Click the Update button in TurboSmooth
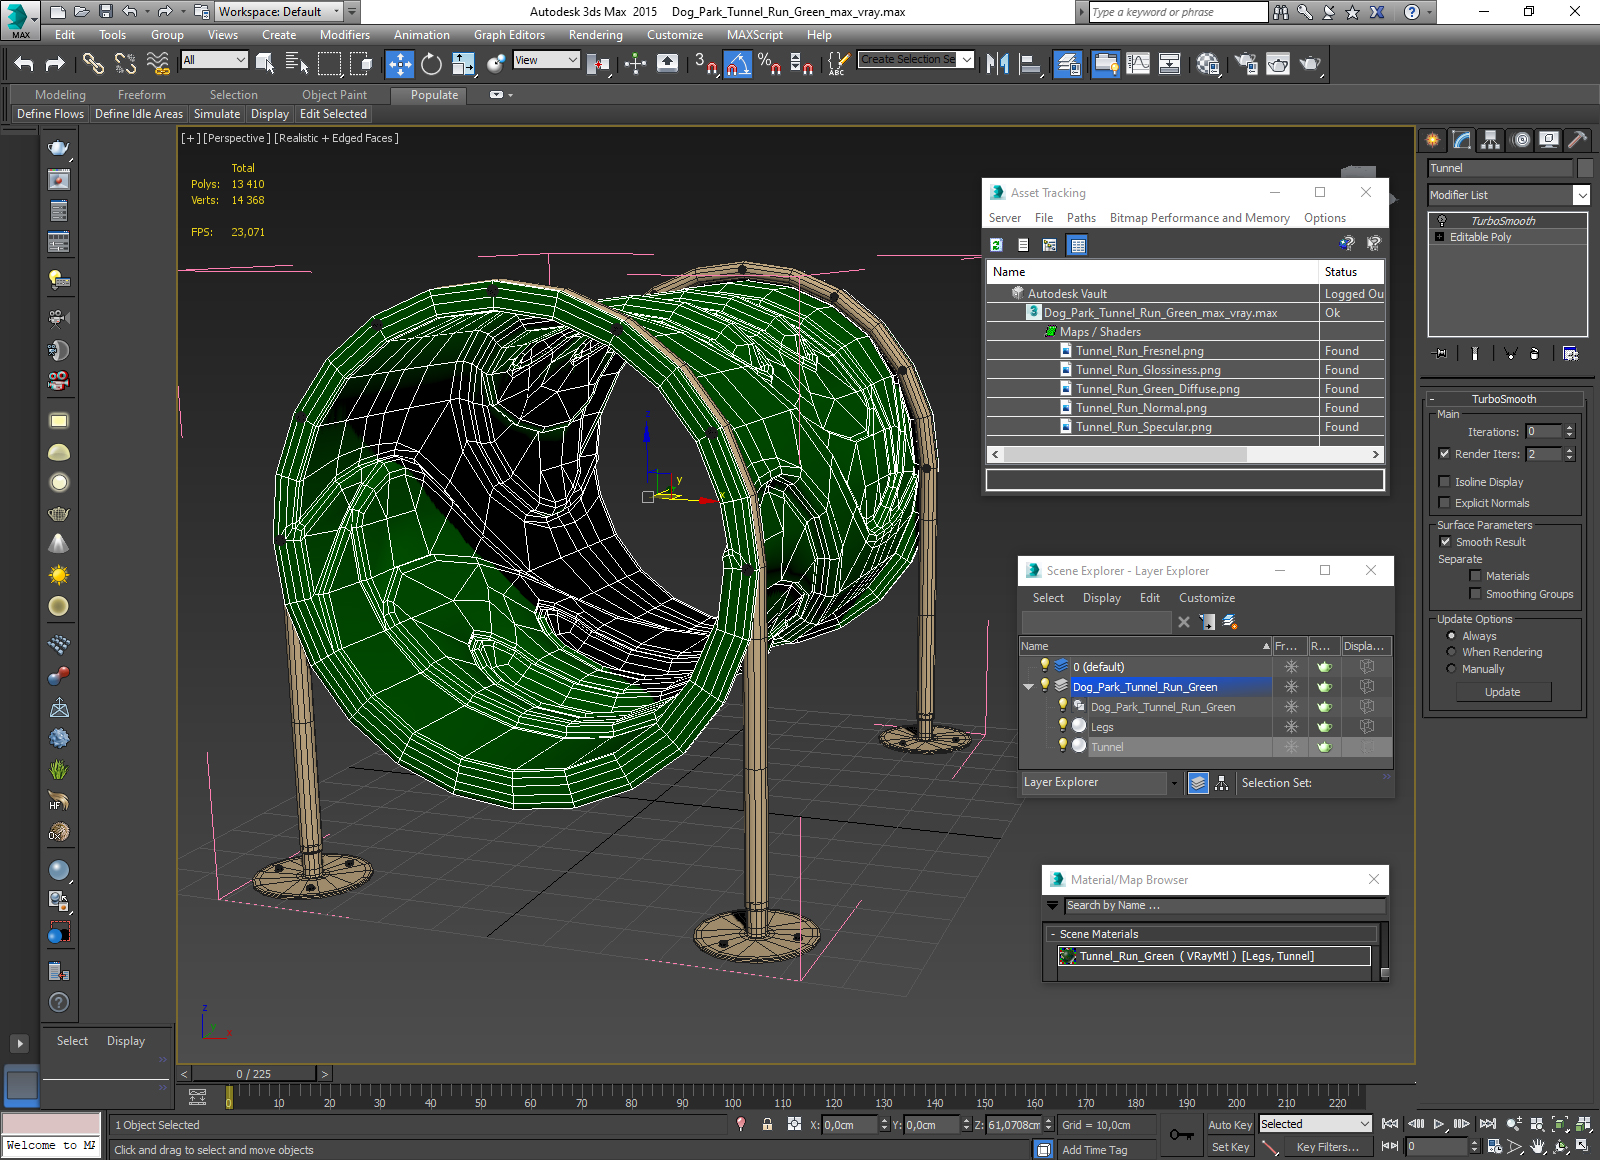This screenshot has height=1160, width=1600. tap(1502, 692)
